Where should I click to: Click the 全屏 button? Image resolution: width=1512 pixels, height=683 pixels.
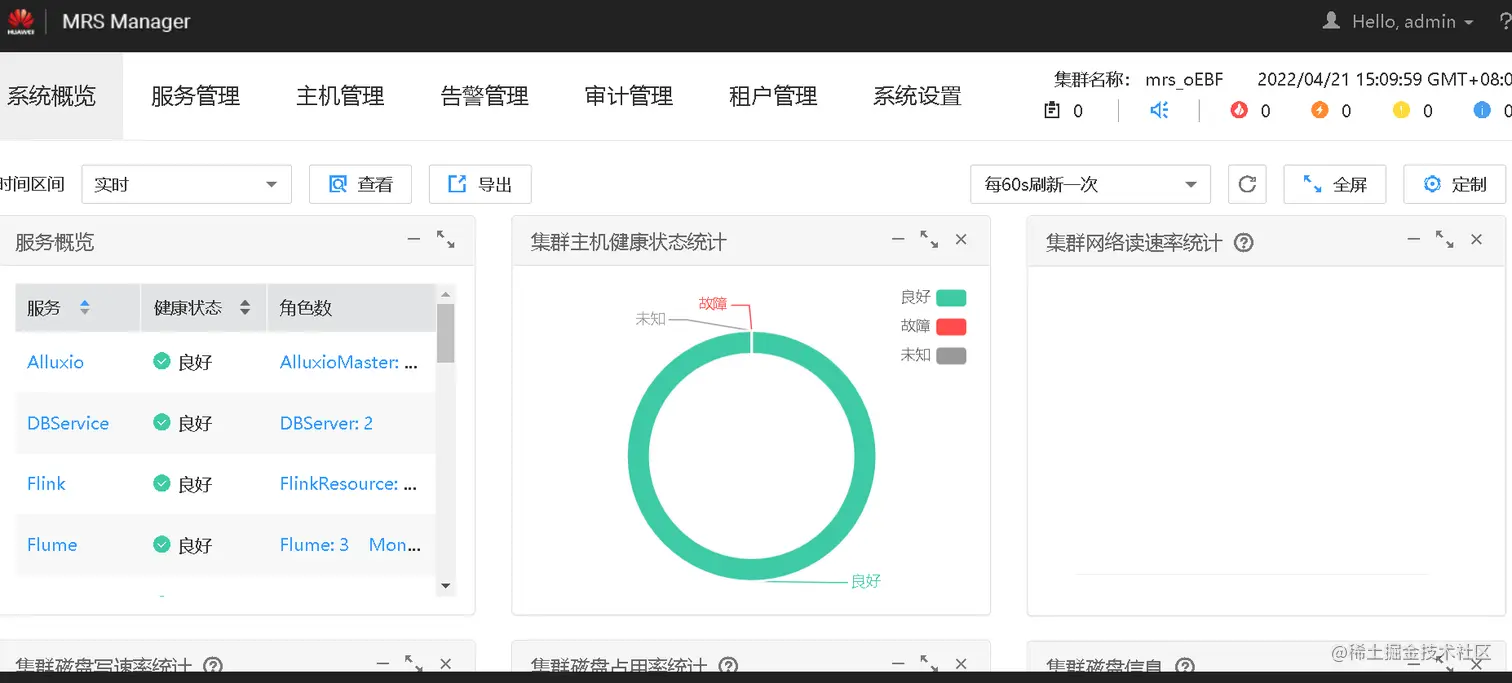[x=1335, y=184]
